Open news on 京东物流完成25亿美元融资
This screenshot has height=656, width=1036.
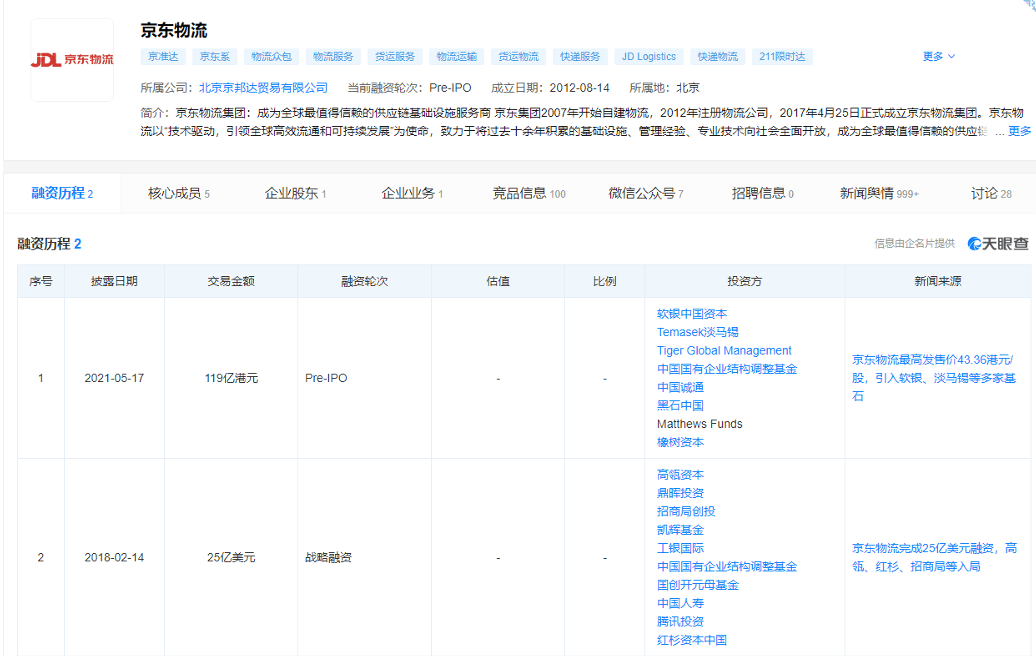[934, 557]
